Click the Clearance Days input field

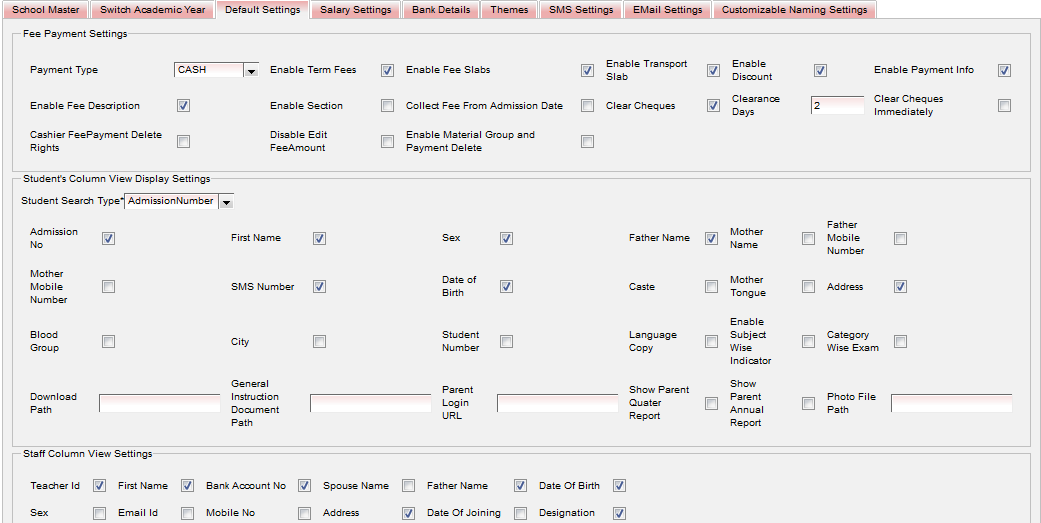point(837,106)
